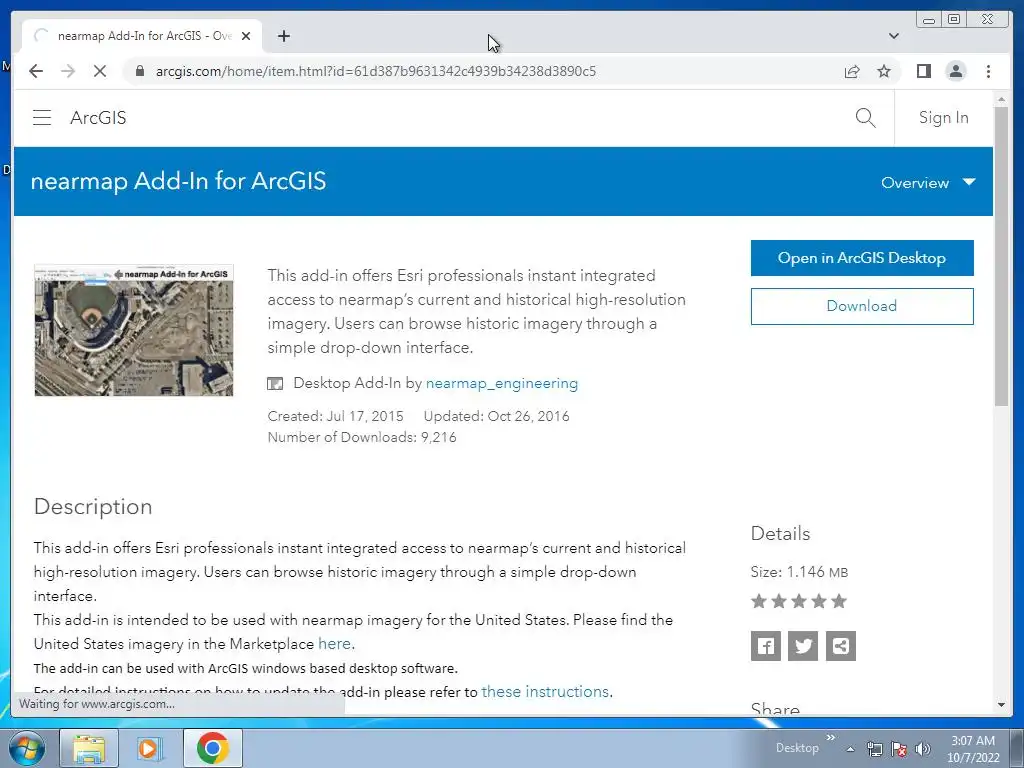Click the Description heading
Viewport: 1024px width, 768px height.
tap(93, 507)
